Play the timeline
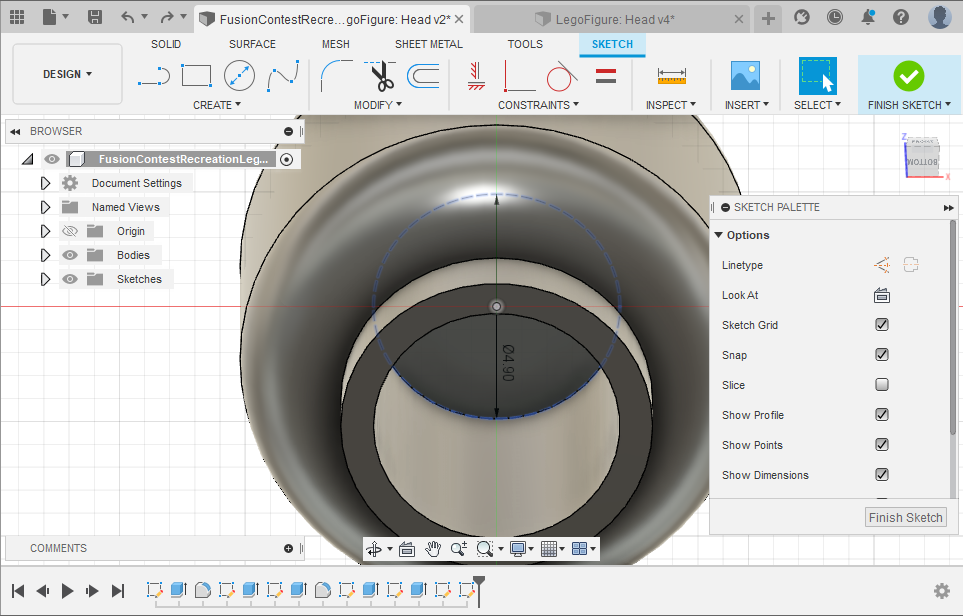963x616 pixels. tap(68, 591)
